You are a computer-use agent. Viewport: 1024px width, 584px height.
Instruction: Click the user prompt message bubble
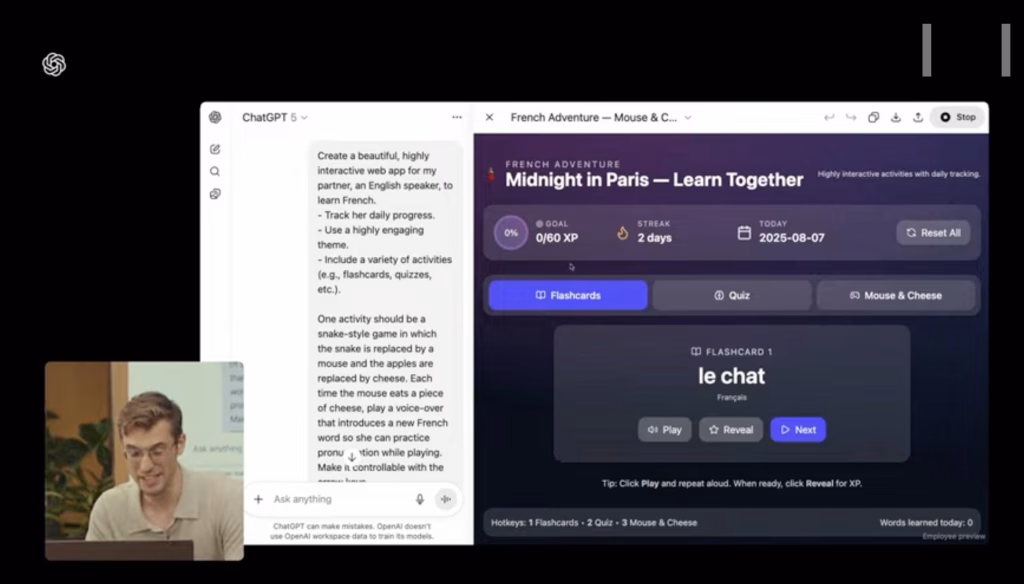[385, 312]
